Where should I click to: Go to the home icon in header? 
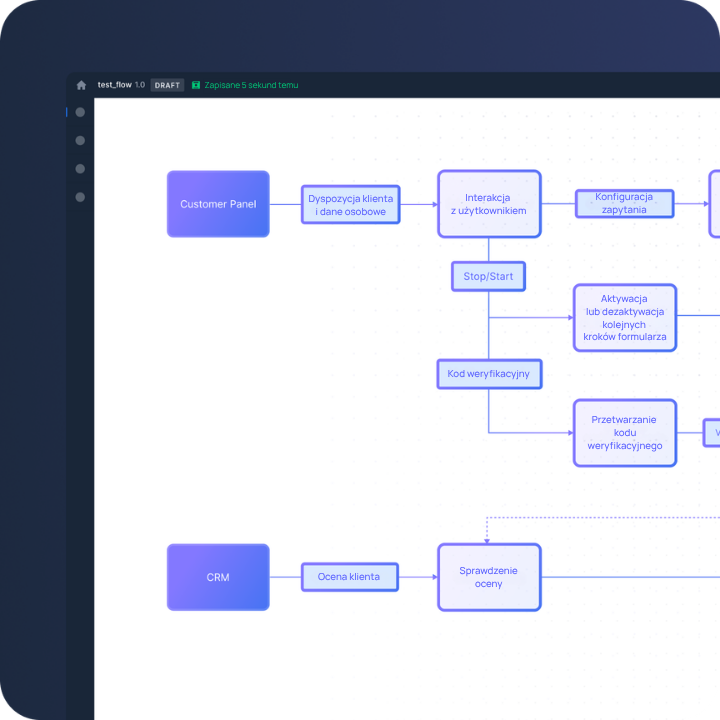point(81,85)
